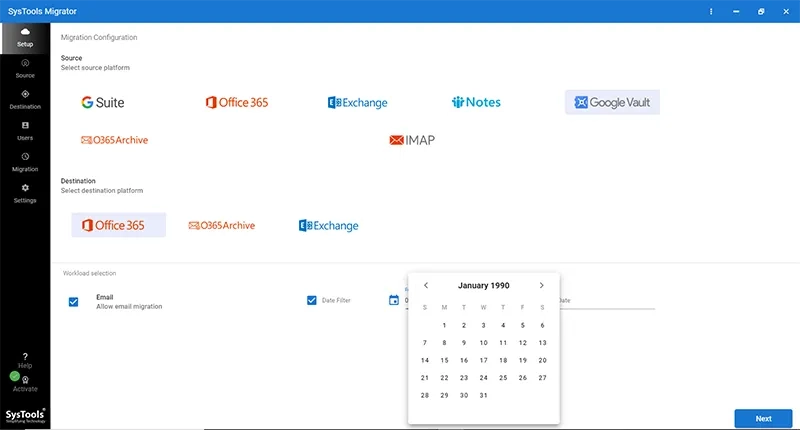Select Office 365 as source platform
The image size is (800, 430).
237,103
